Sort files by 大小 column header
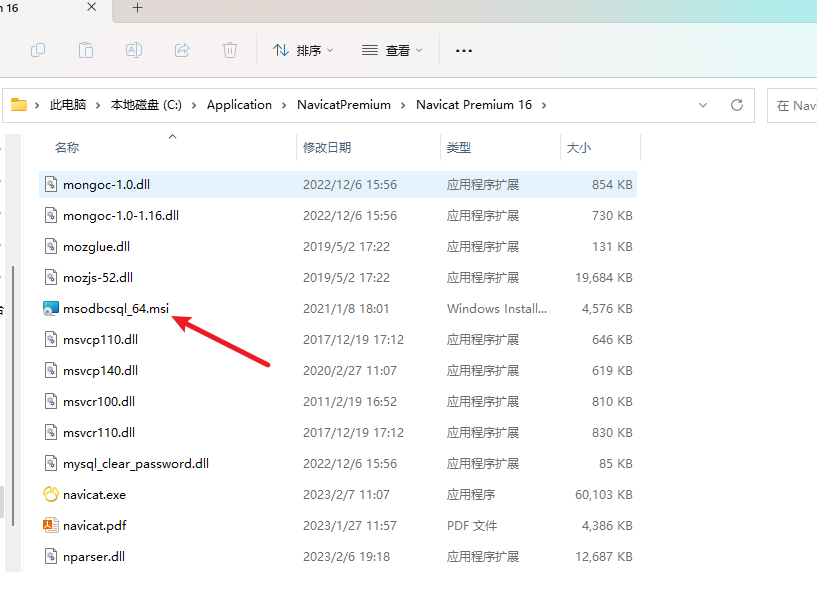This screenshot has width=817, height=593. click(x=579, y=147)
